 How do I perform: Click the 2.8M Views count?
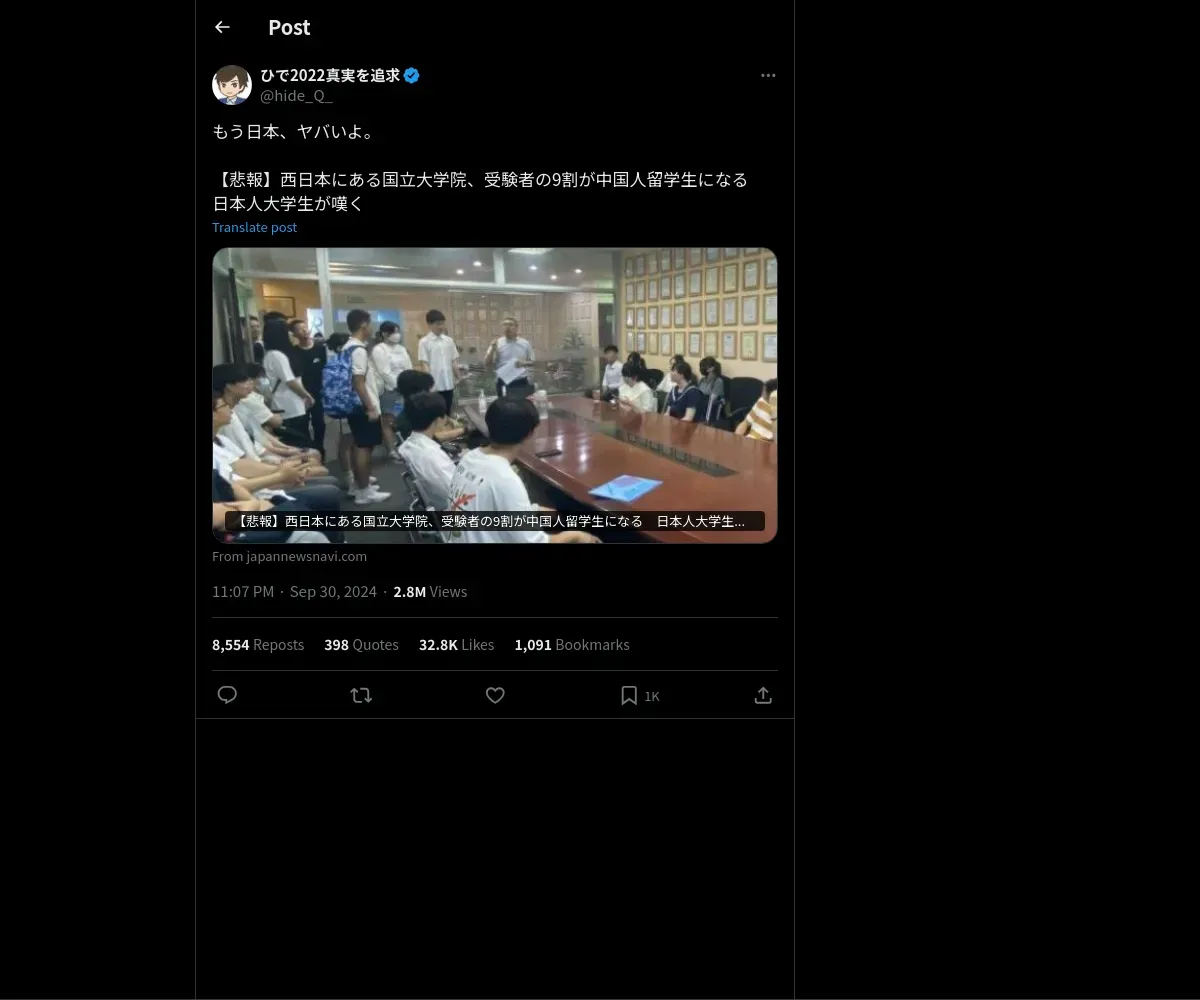[430, 592]
